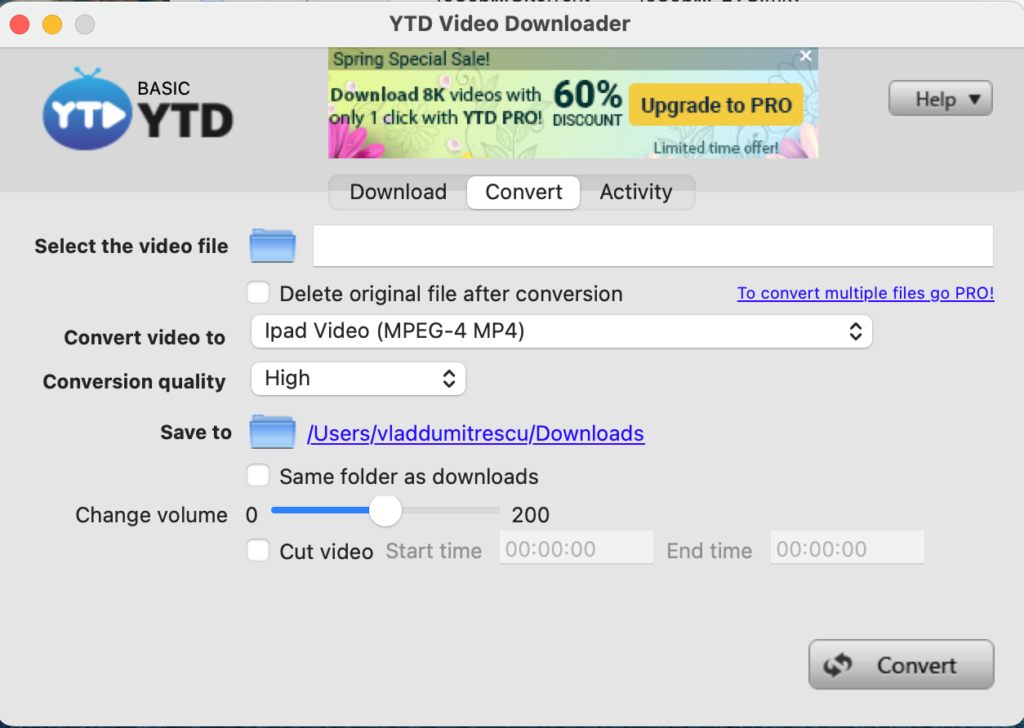
Task: Click the video file path input field
Action: tap(653, 245)
